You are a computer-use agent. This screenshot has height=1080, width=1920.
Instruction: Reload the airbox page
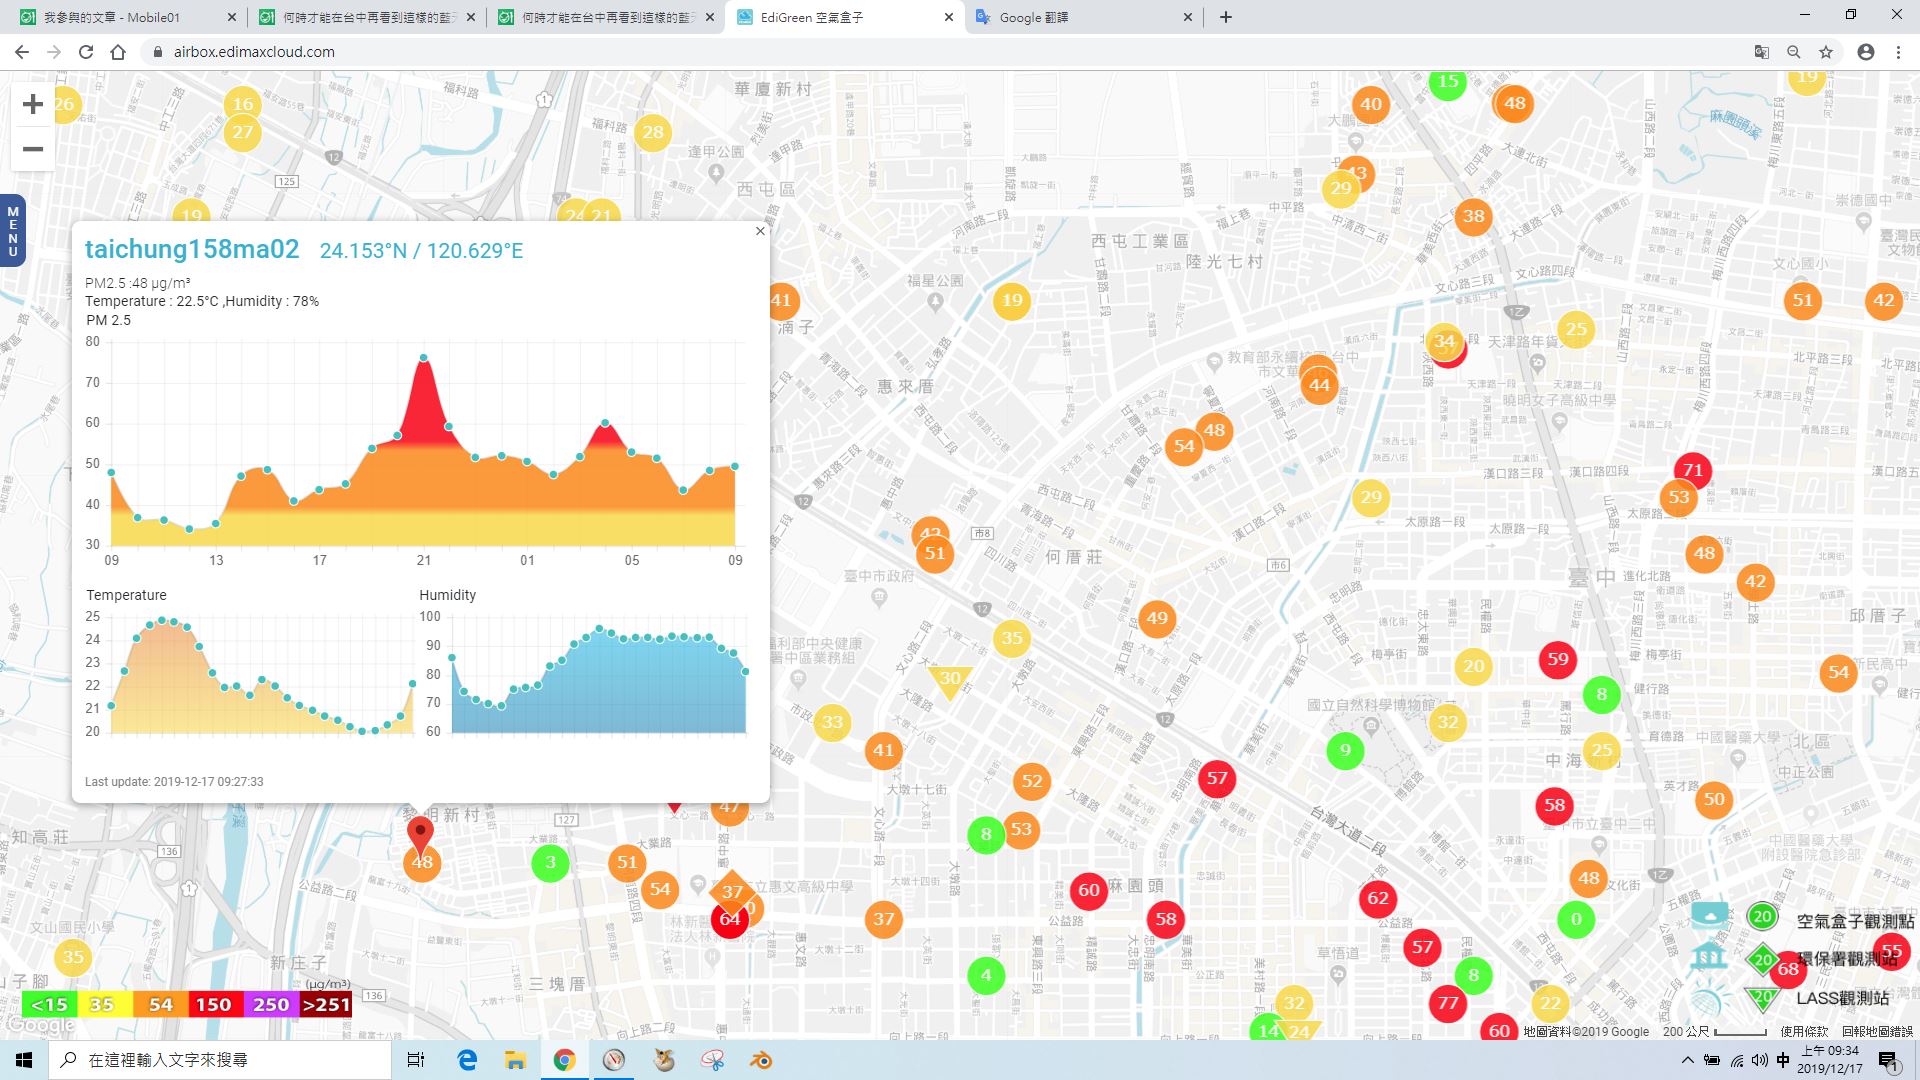point(86,52)
